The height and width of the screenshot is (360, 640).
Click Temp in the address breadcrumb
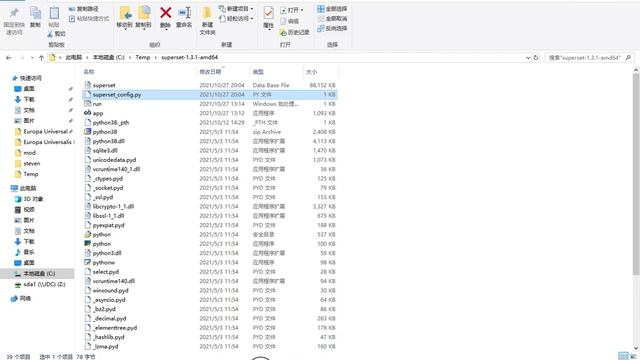click(143, 58)
